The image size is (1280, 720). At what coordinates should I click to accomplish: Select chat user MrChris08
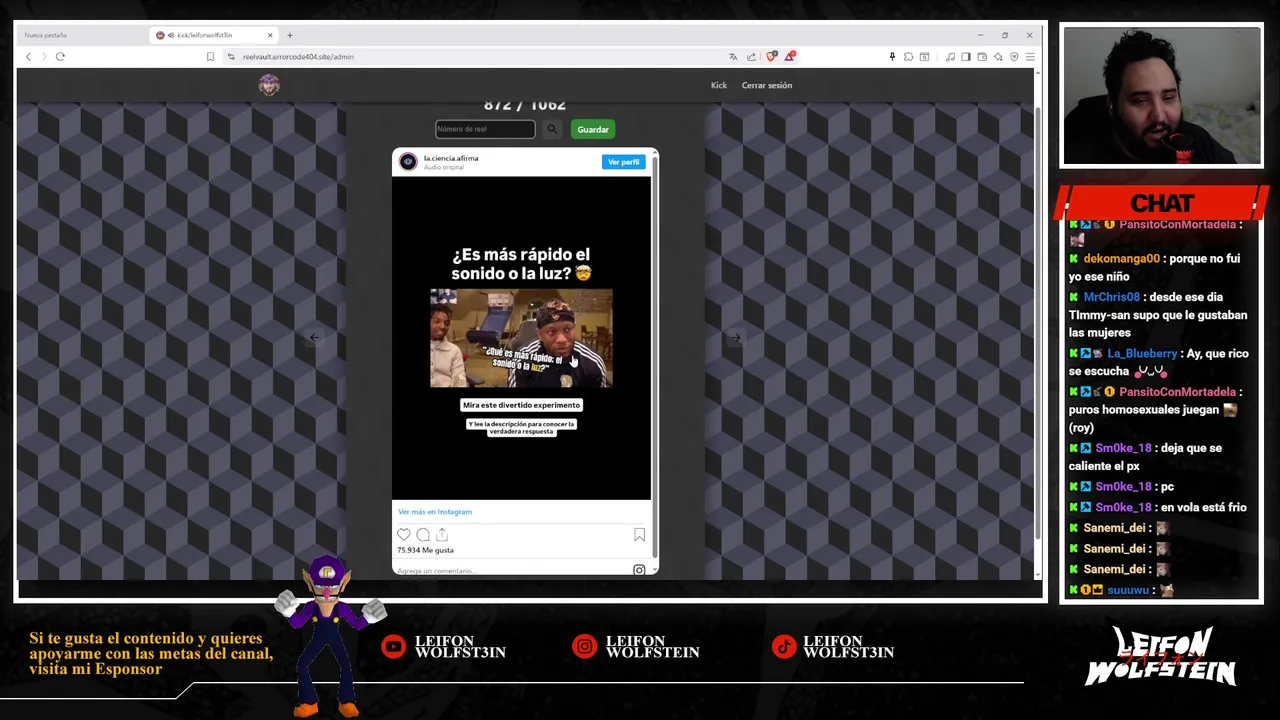point(1111,297)
